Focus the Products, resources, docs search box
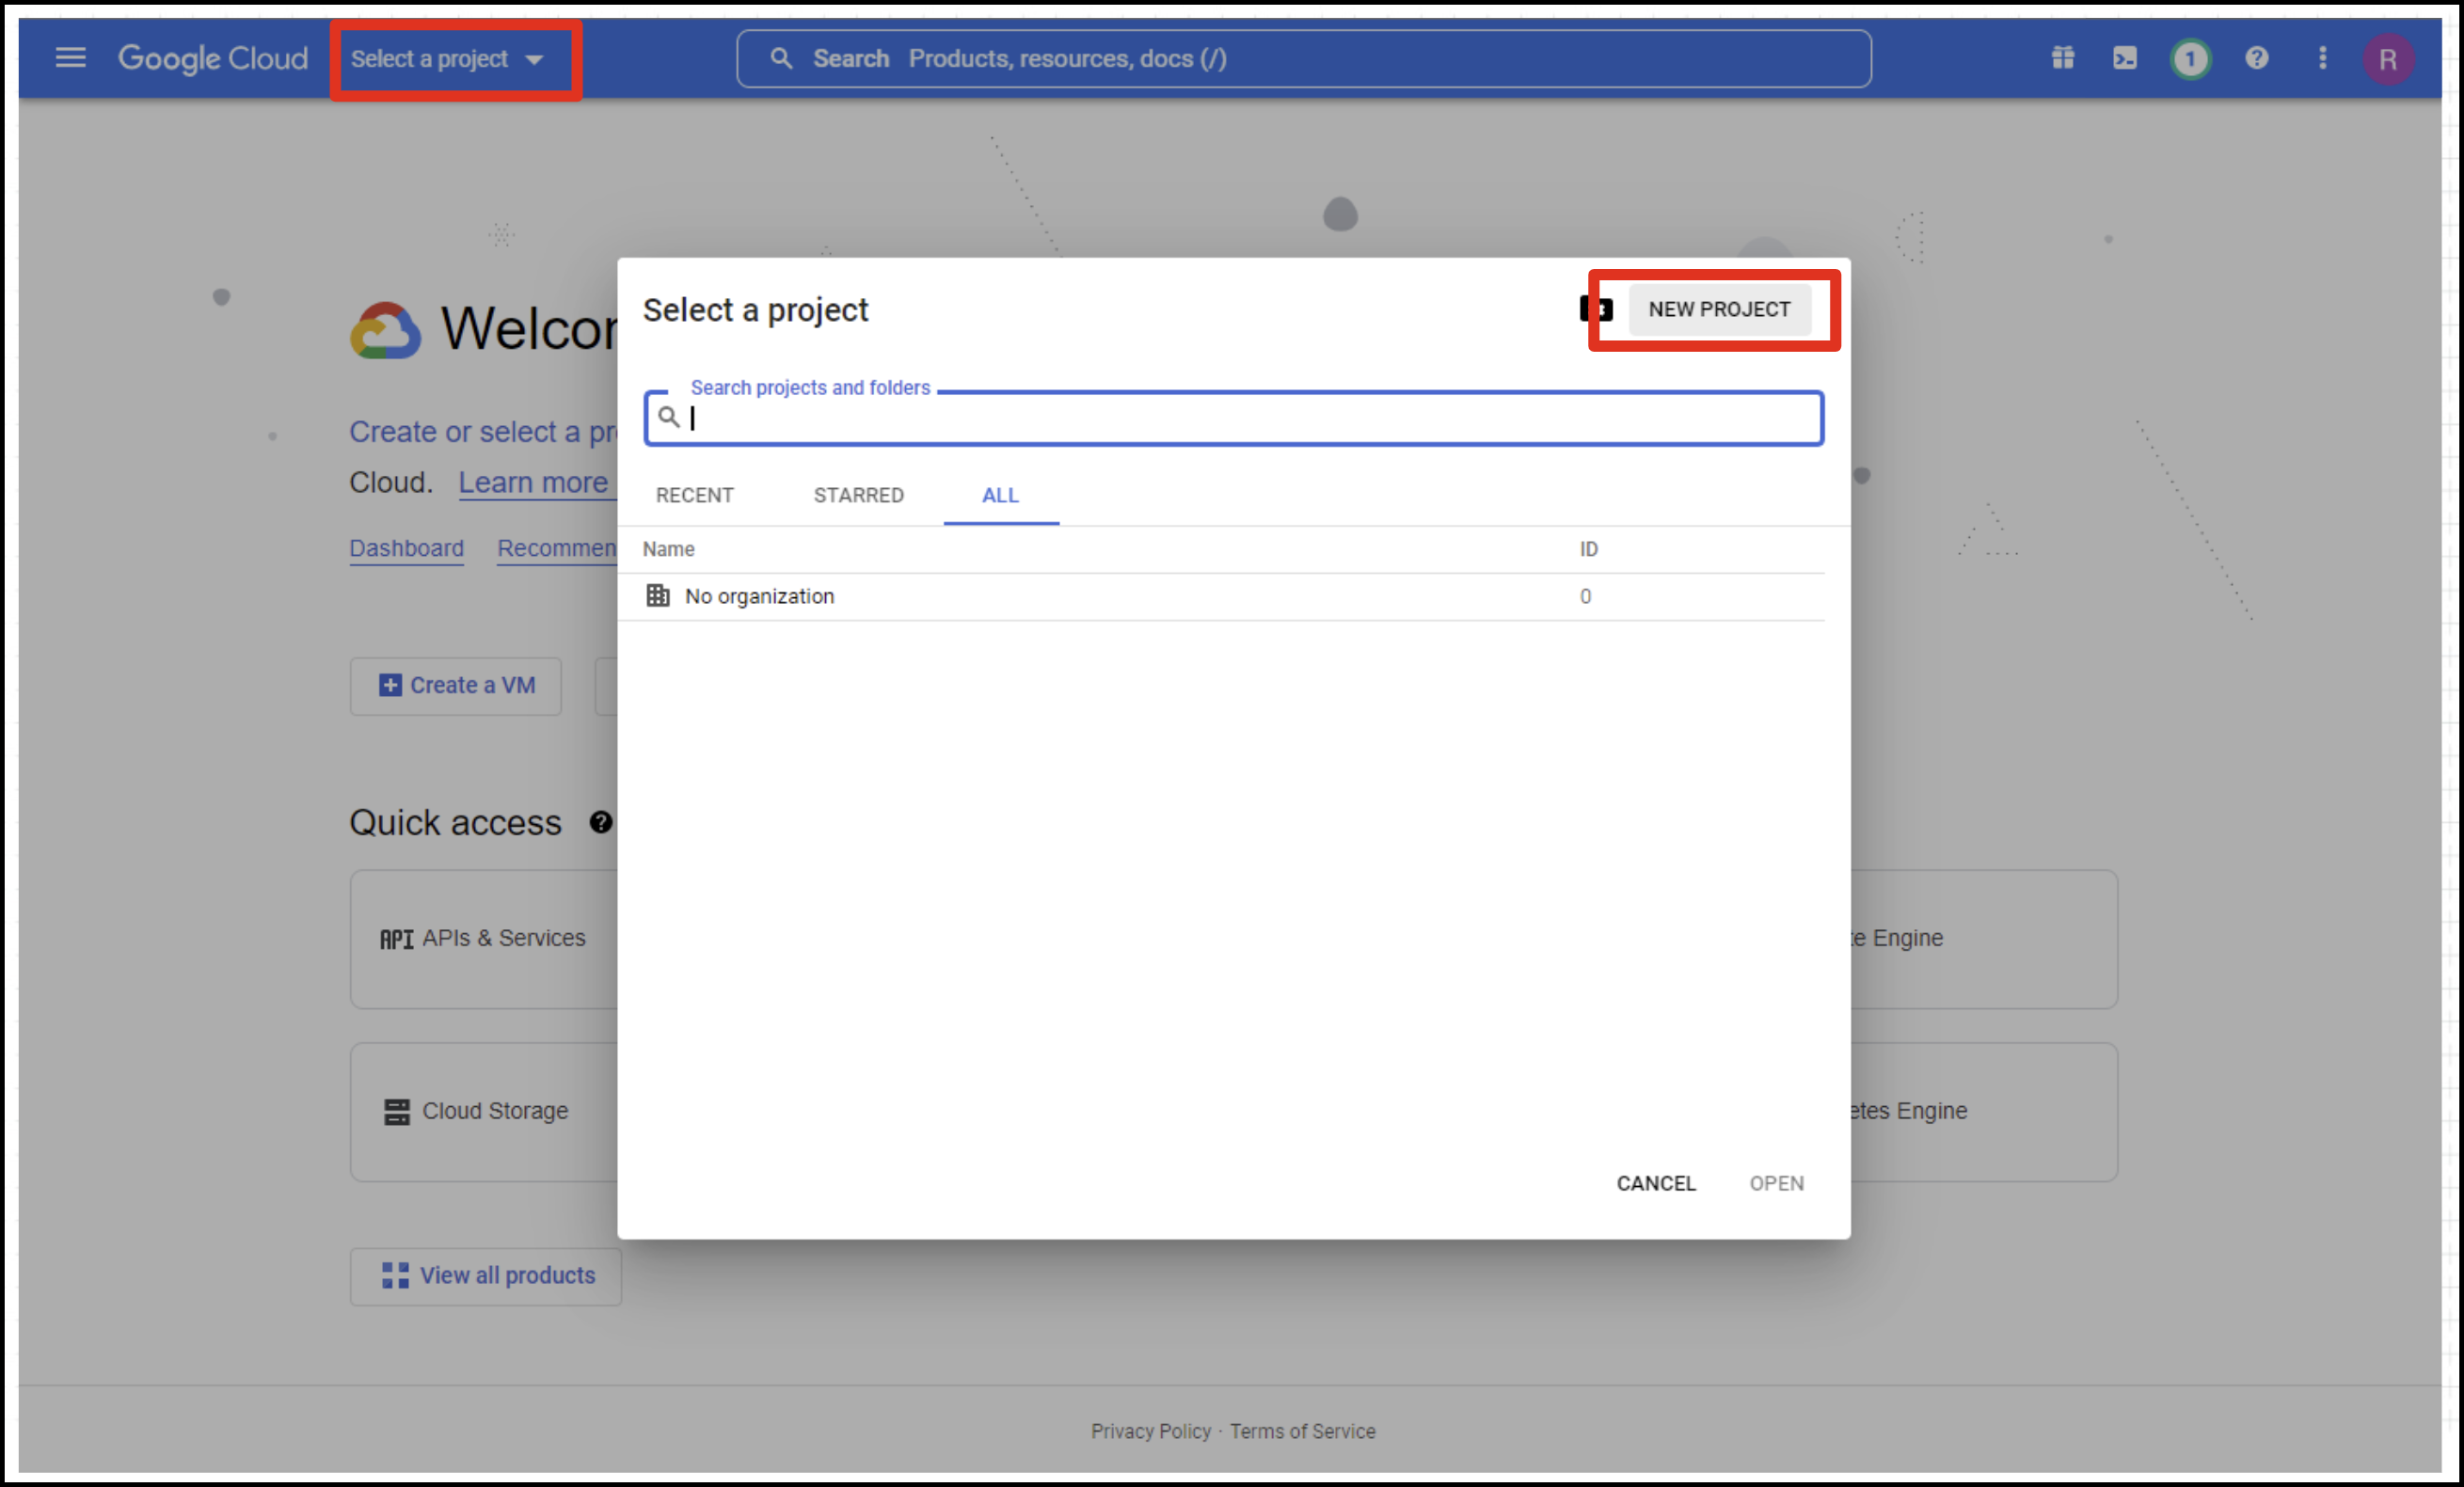This screenshot has width=2464, height=1487. coord(1303,59)
